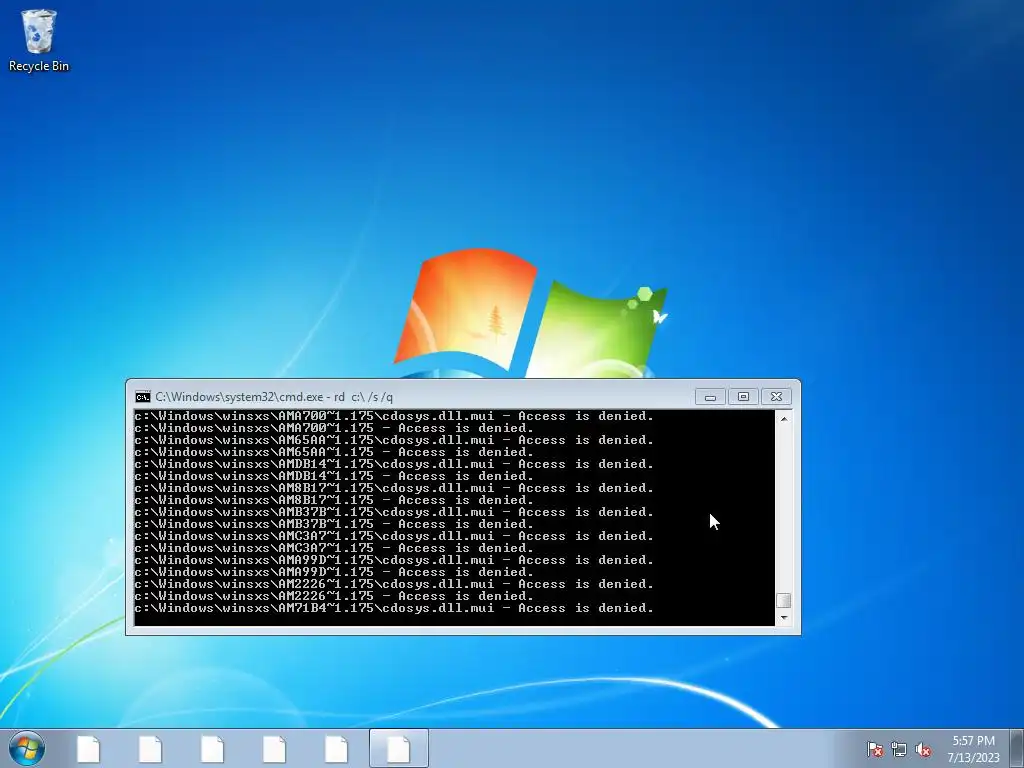Click the highlighted active taskbar button
This screenshot has height=768, width=1024.
[398, 748]
